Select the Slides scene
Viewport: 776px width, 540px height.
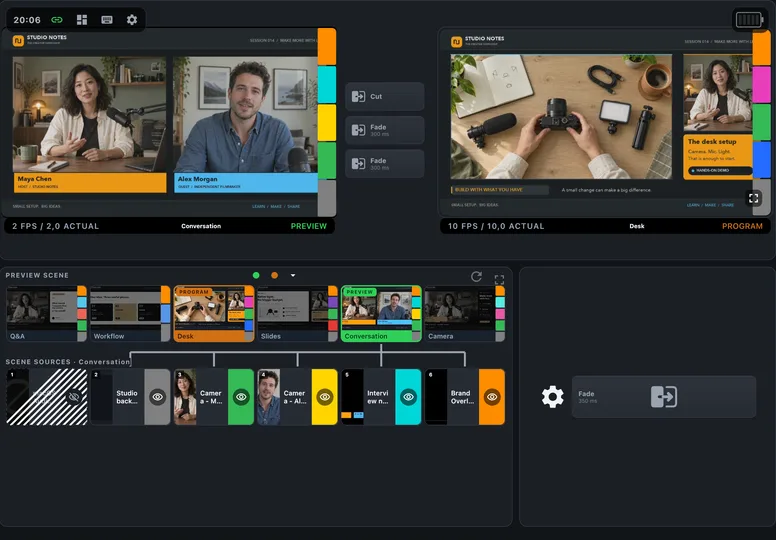click(297, 314)
